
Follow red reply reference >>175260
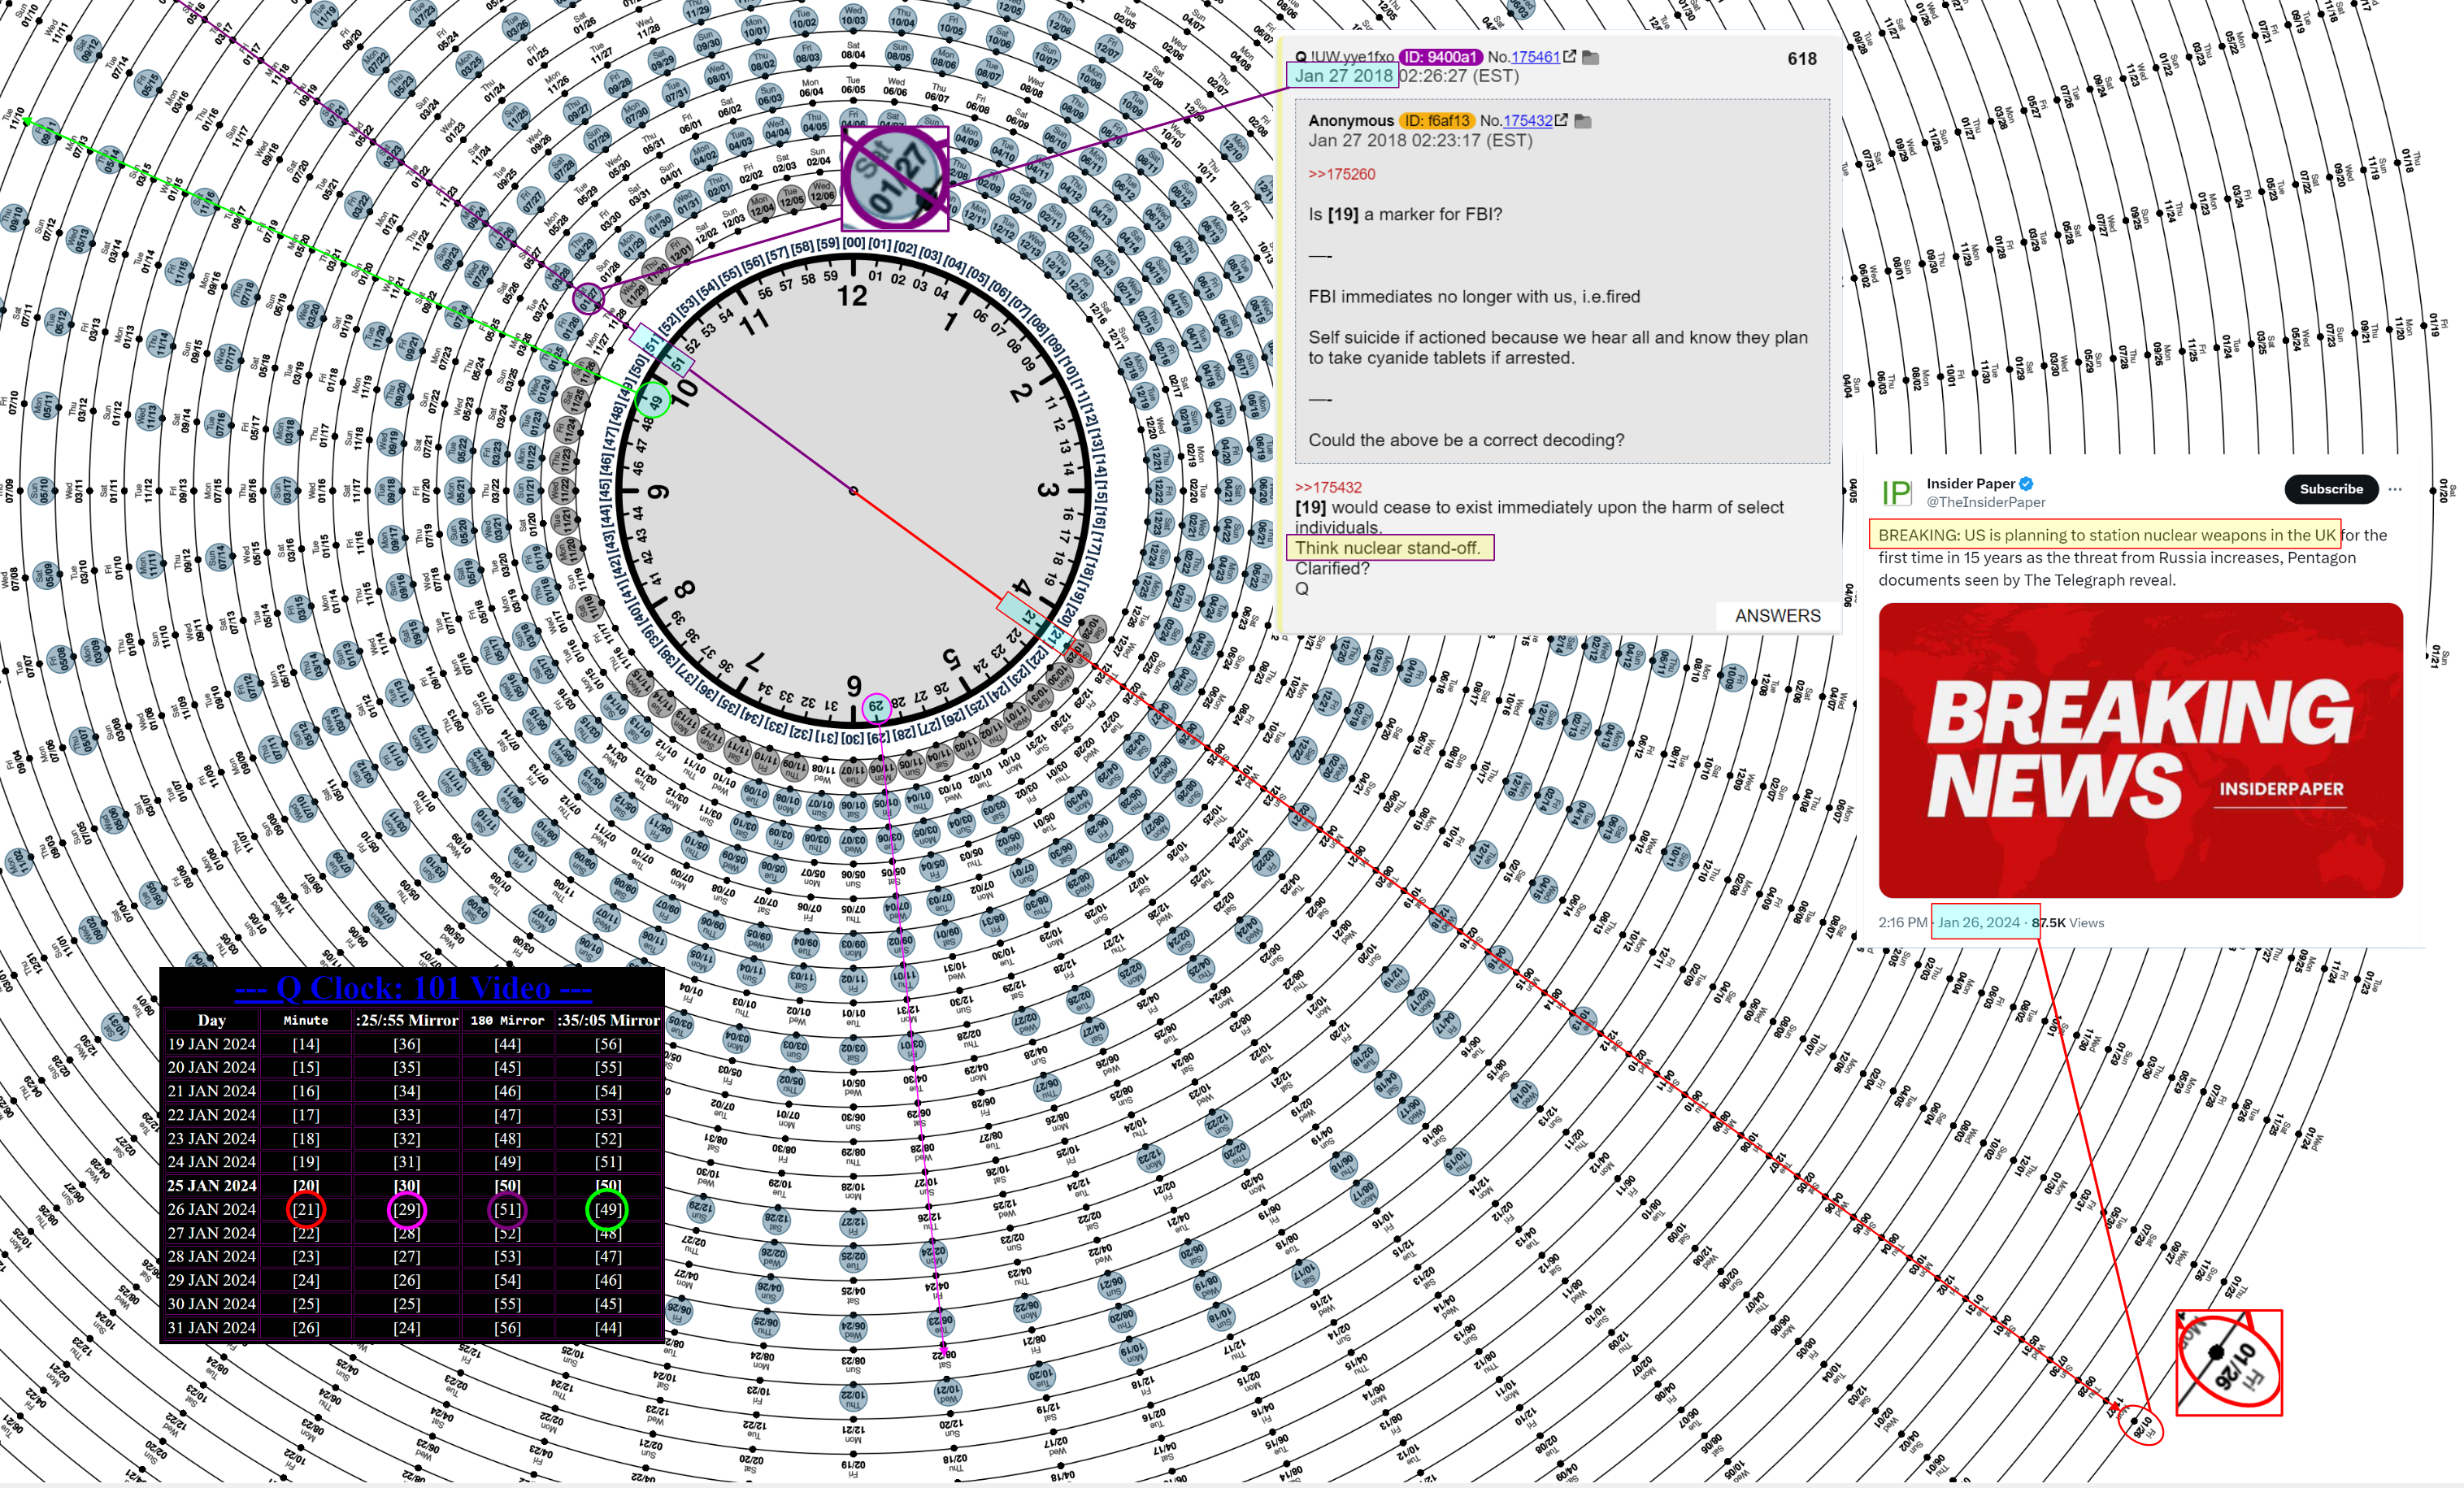[1342, 174]
